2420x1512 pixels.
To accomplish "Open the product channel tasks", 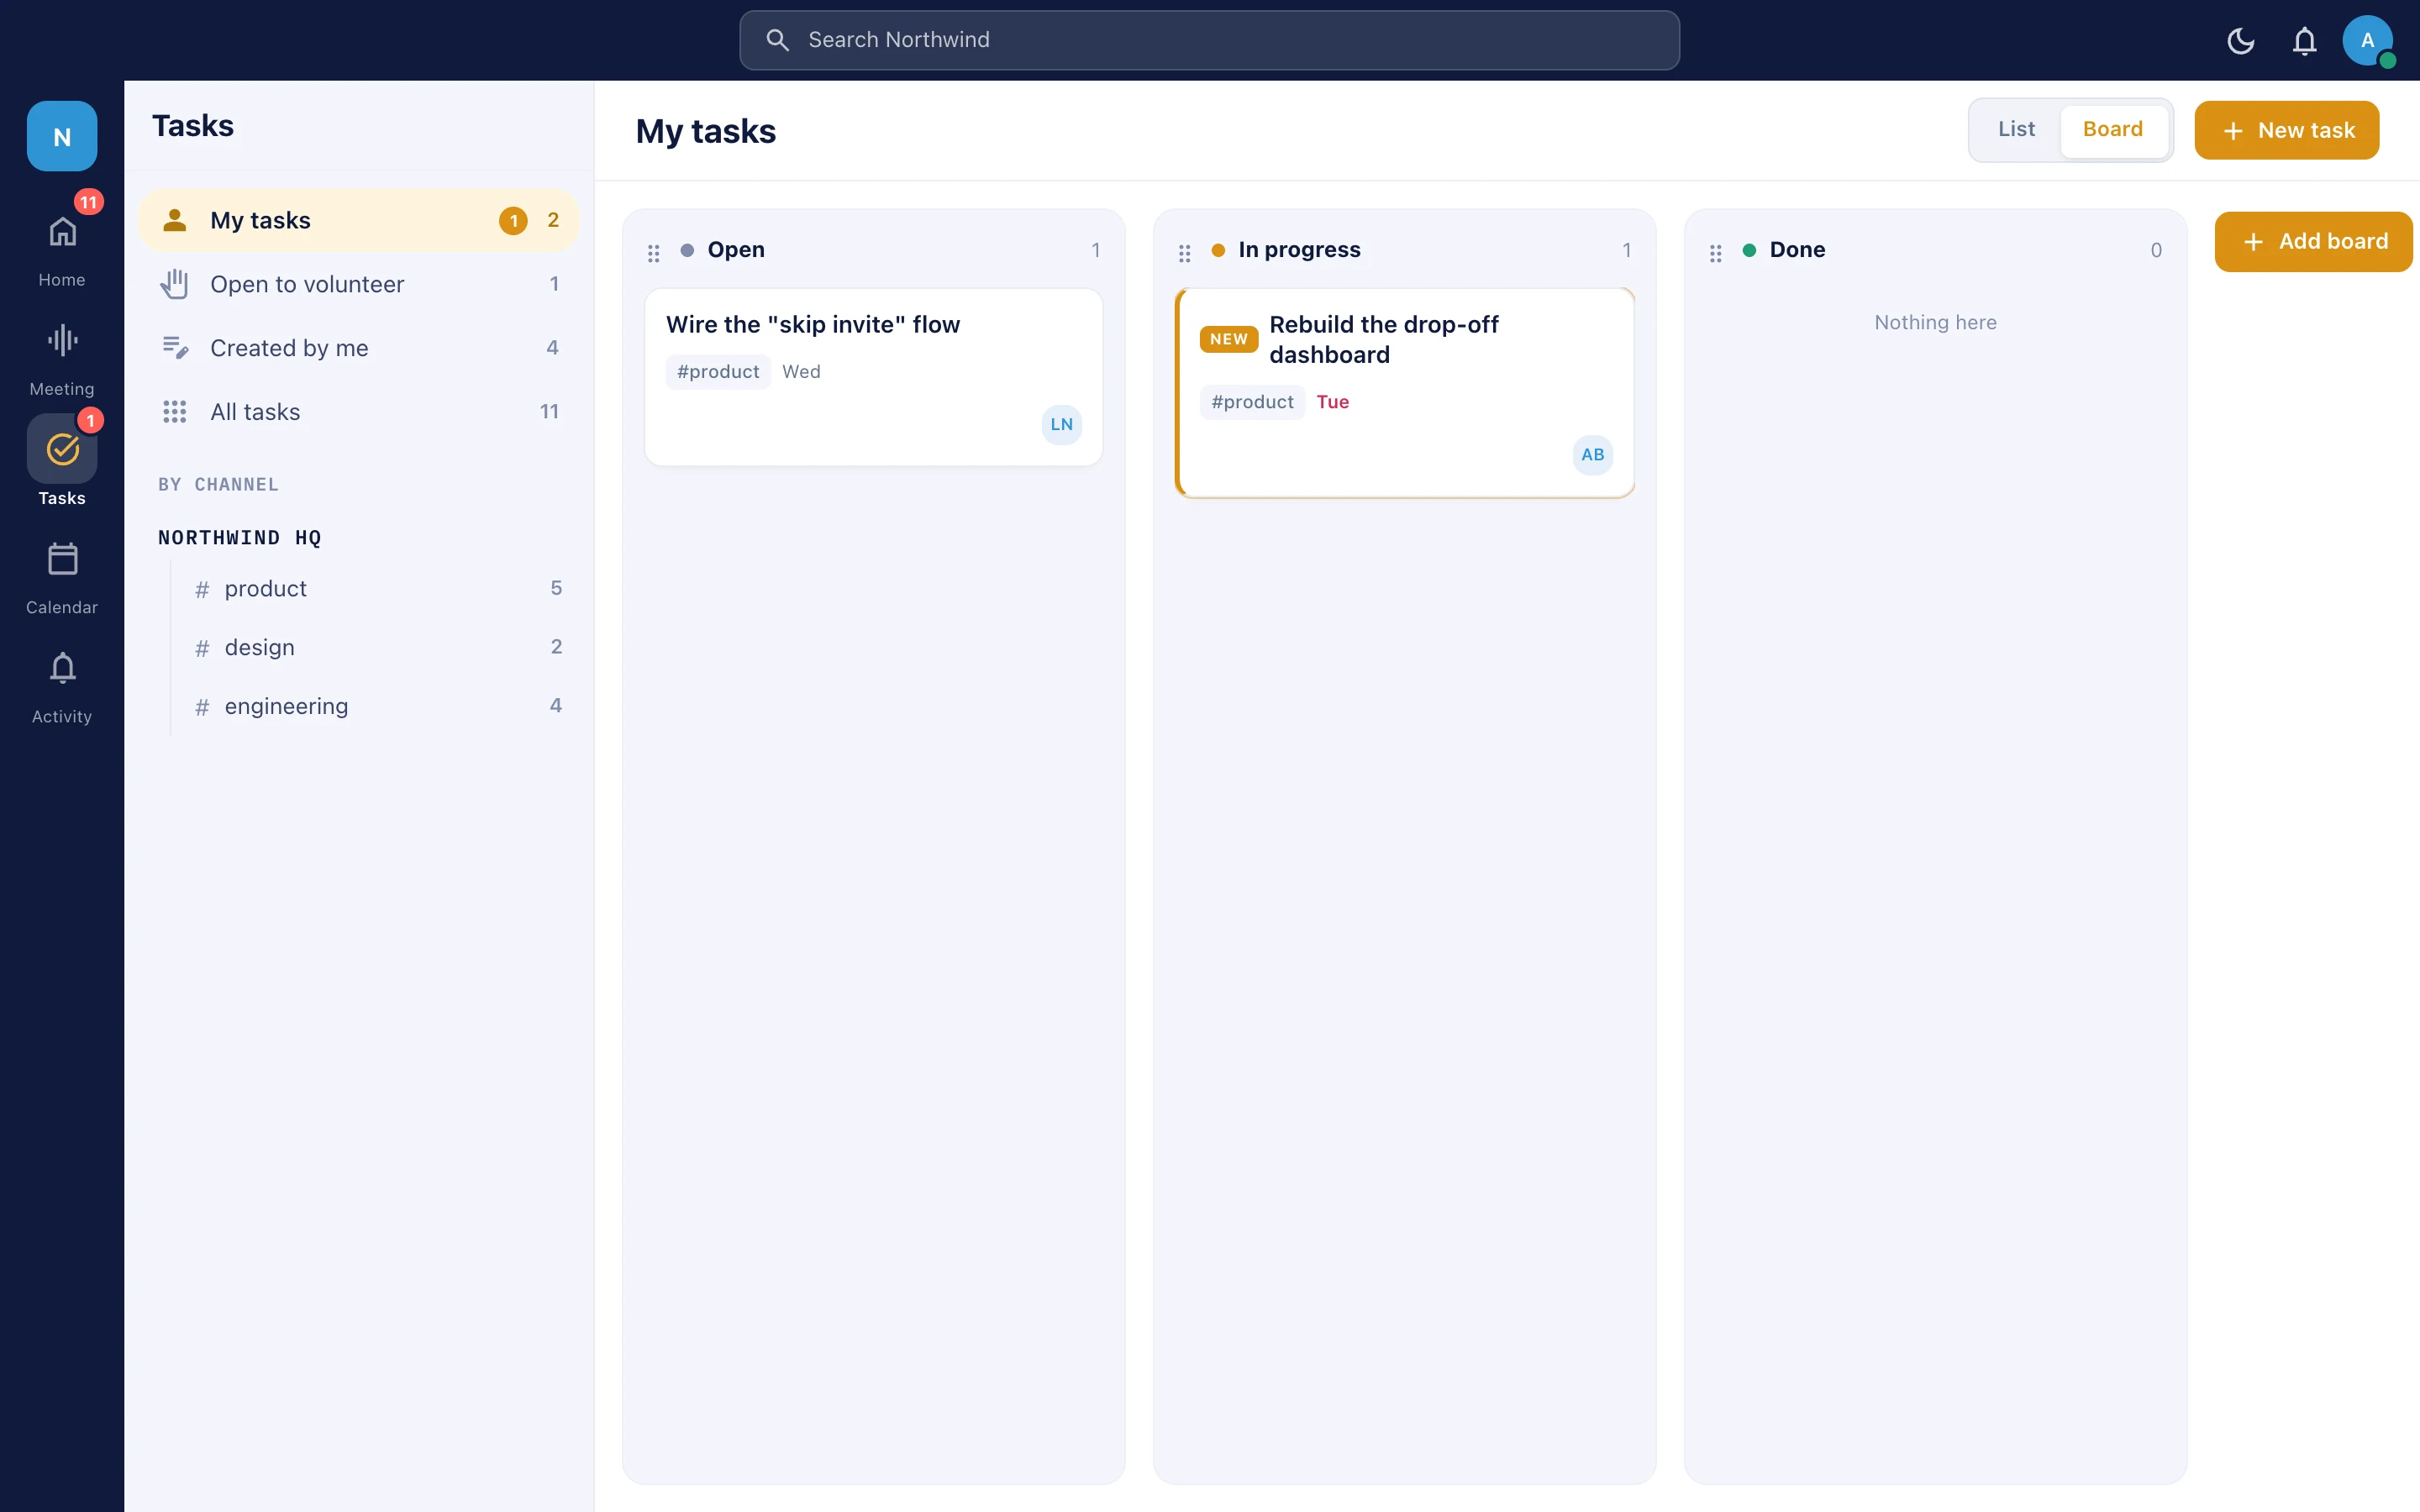I will [x=377, y=589].
